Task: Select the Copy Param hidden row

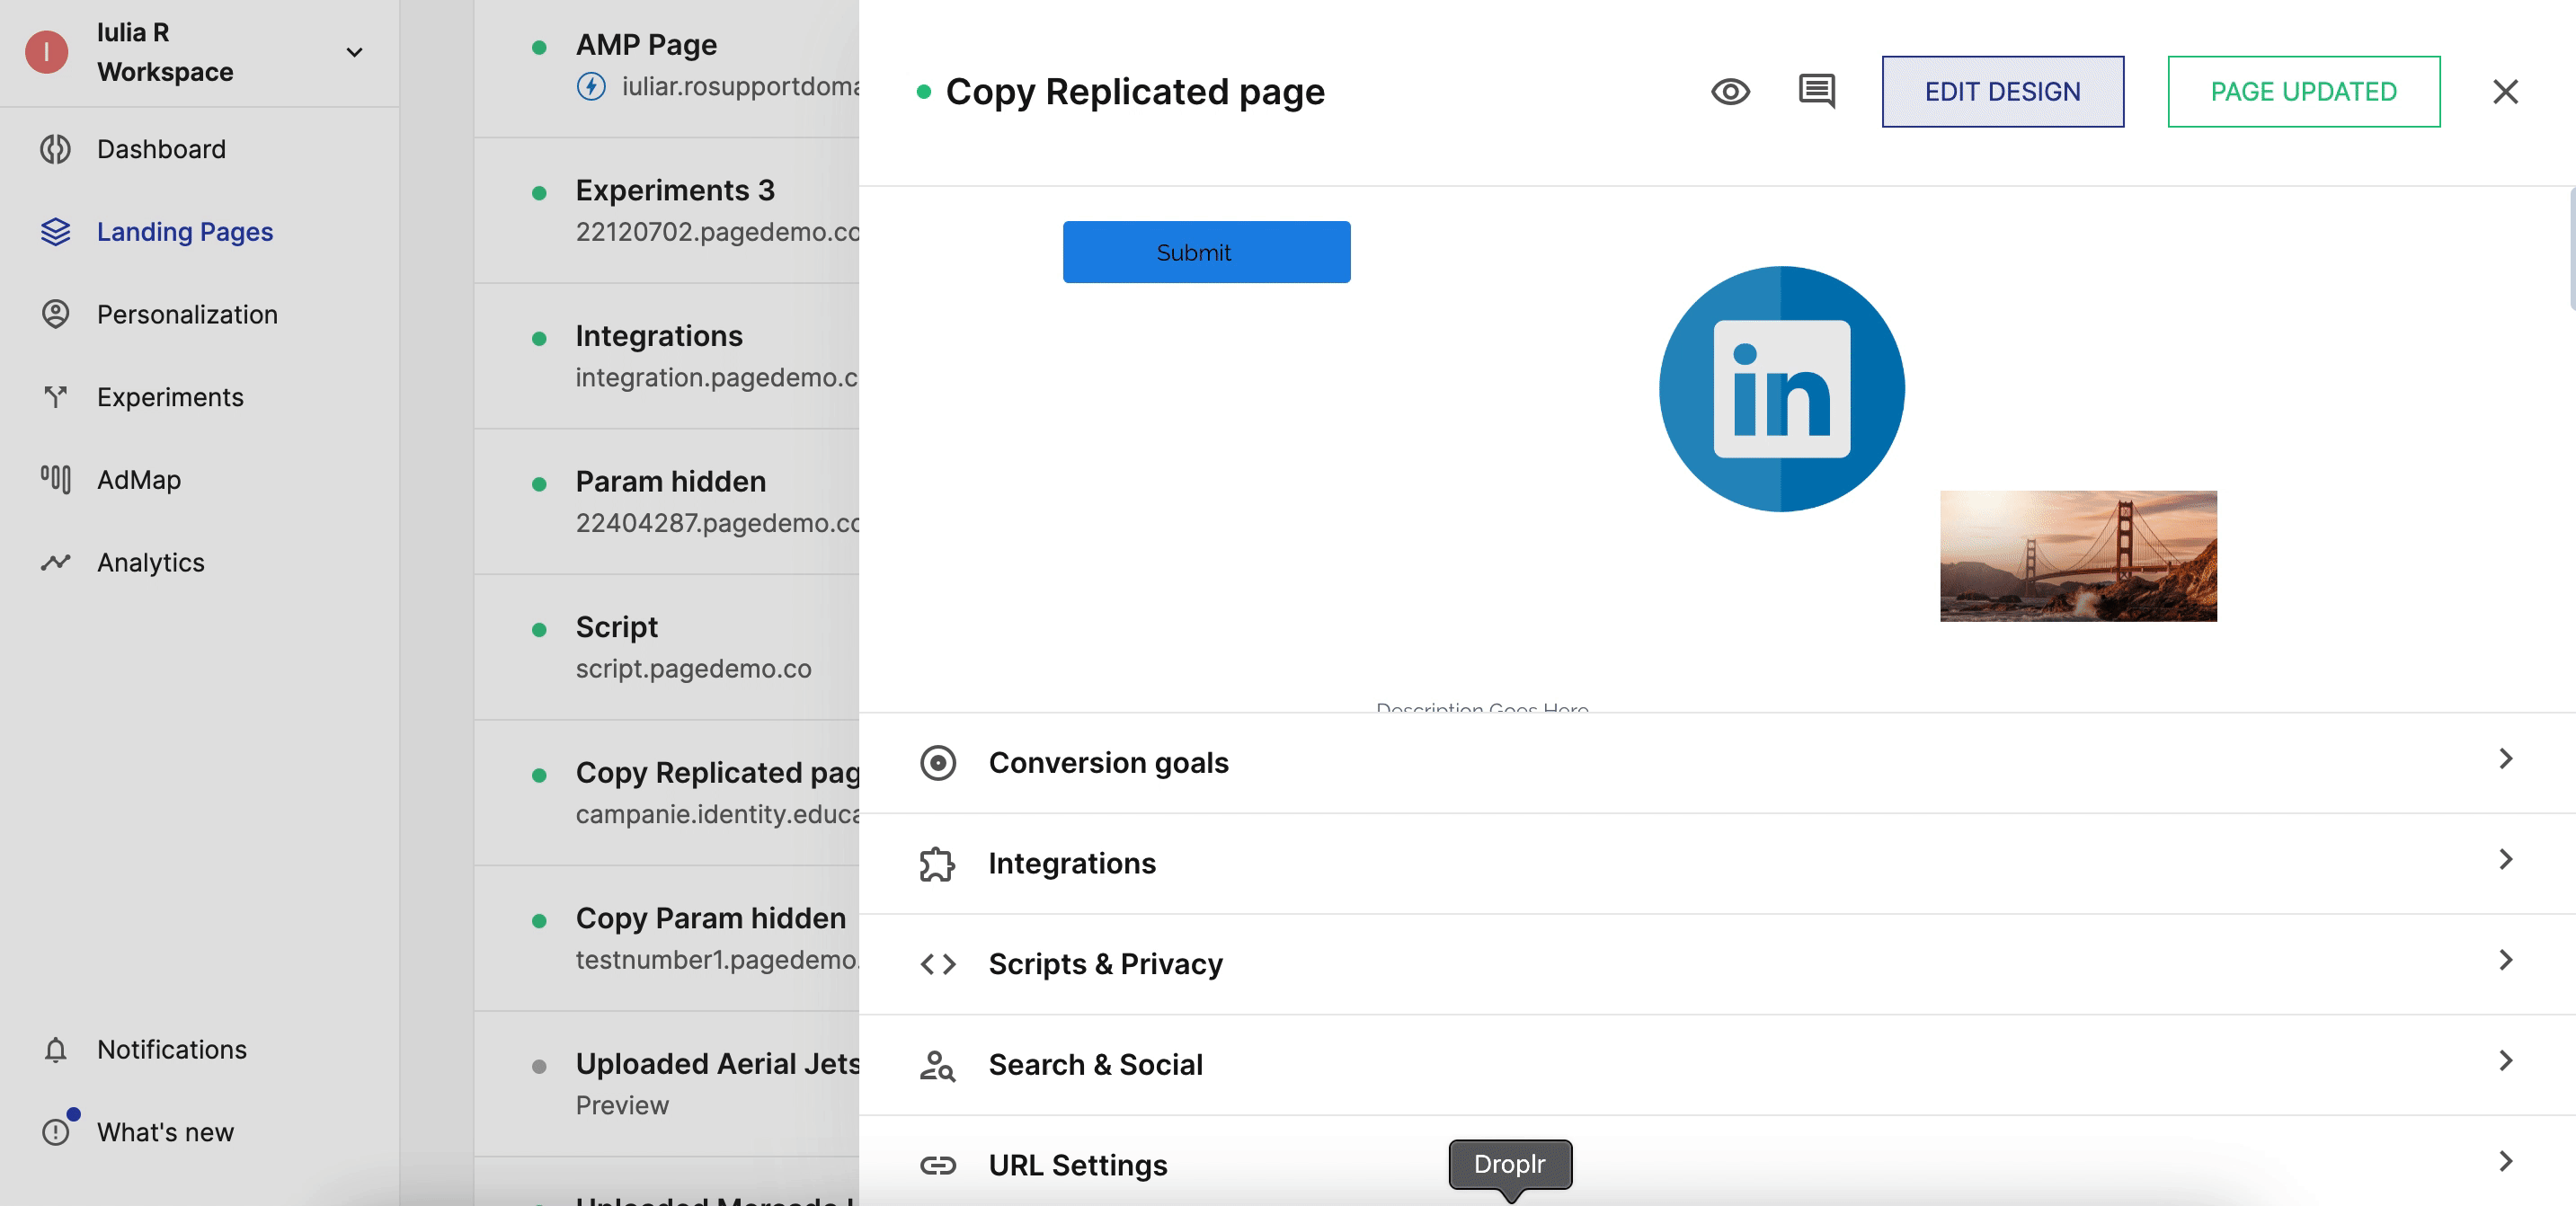Action: 667,939
